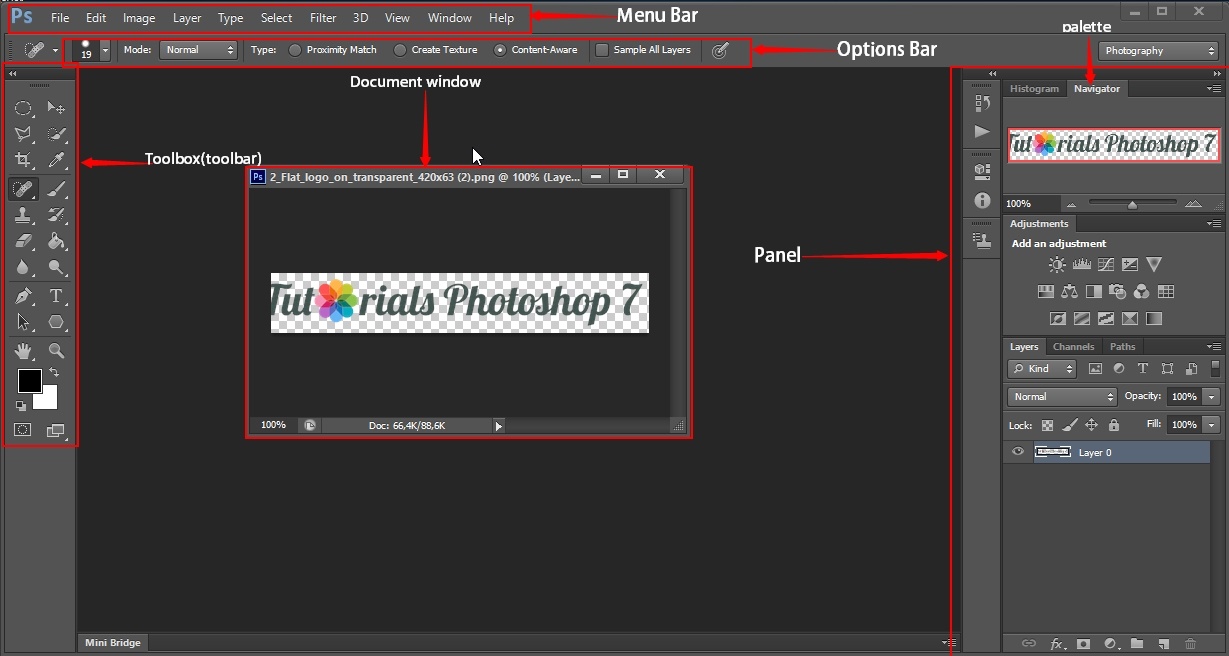Select the Hand tool
This screenshot has height=656, width=1229.
(23, 350)
